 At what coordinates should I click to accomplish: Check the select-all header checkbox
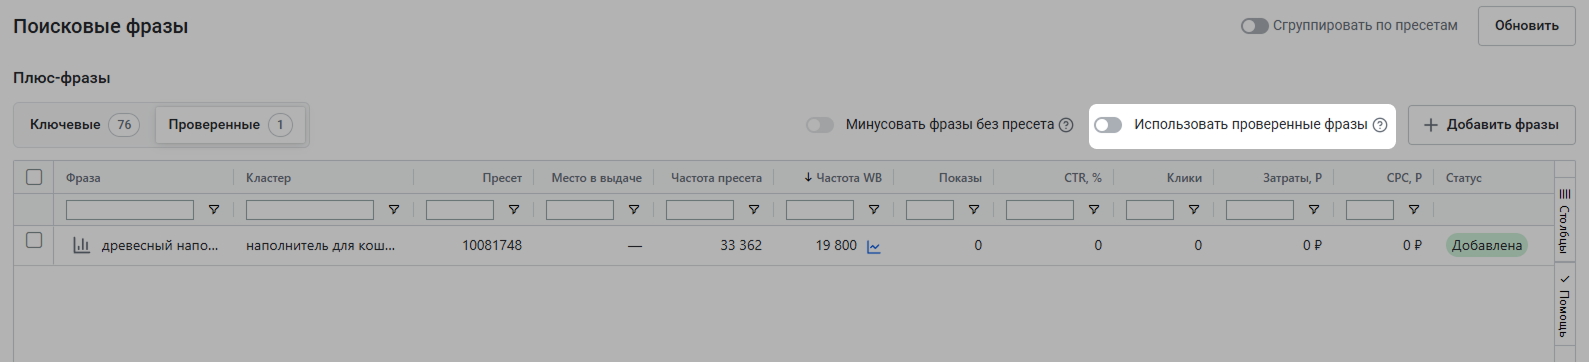pos(34,177)
